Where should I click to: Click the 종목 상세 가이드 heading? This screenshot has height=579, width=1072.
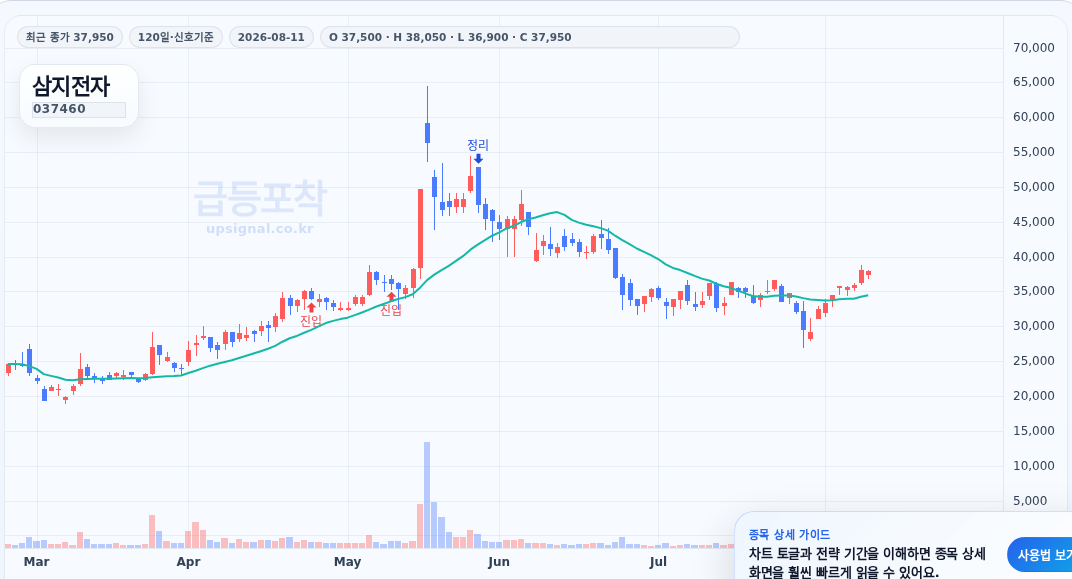click(789, 534)
